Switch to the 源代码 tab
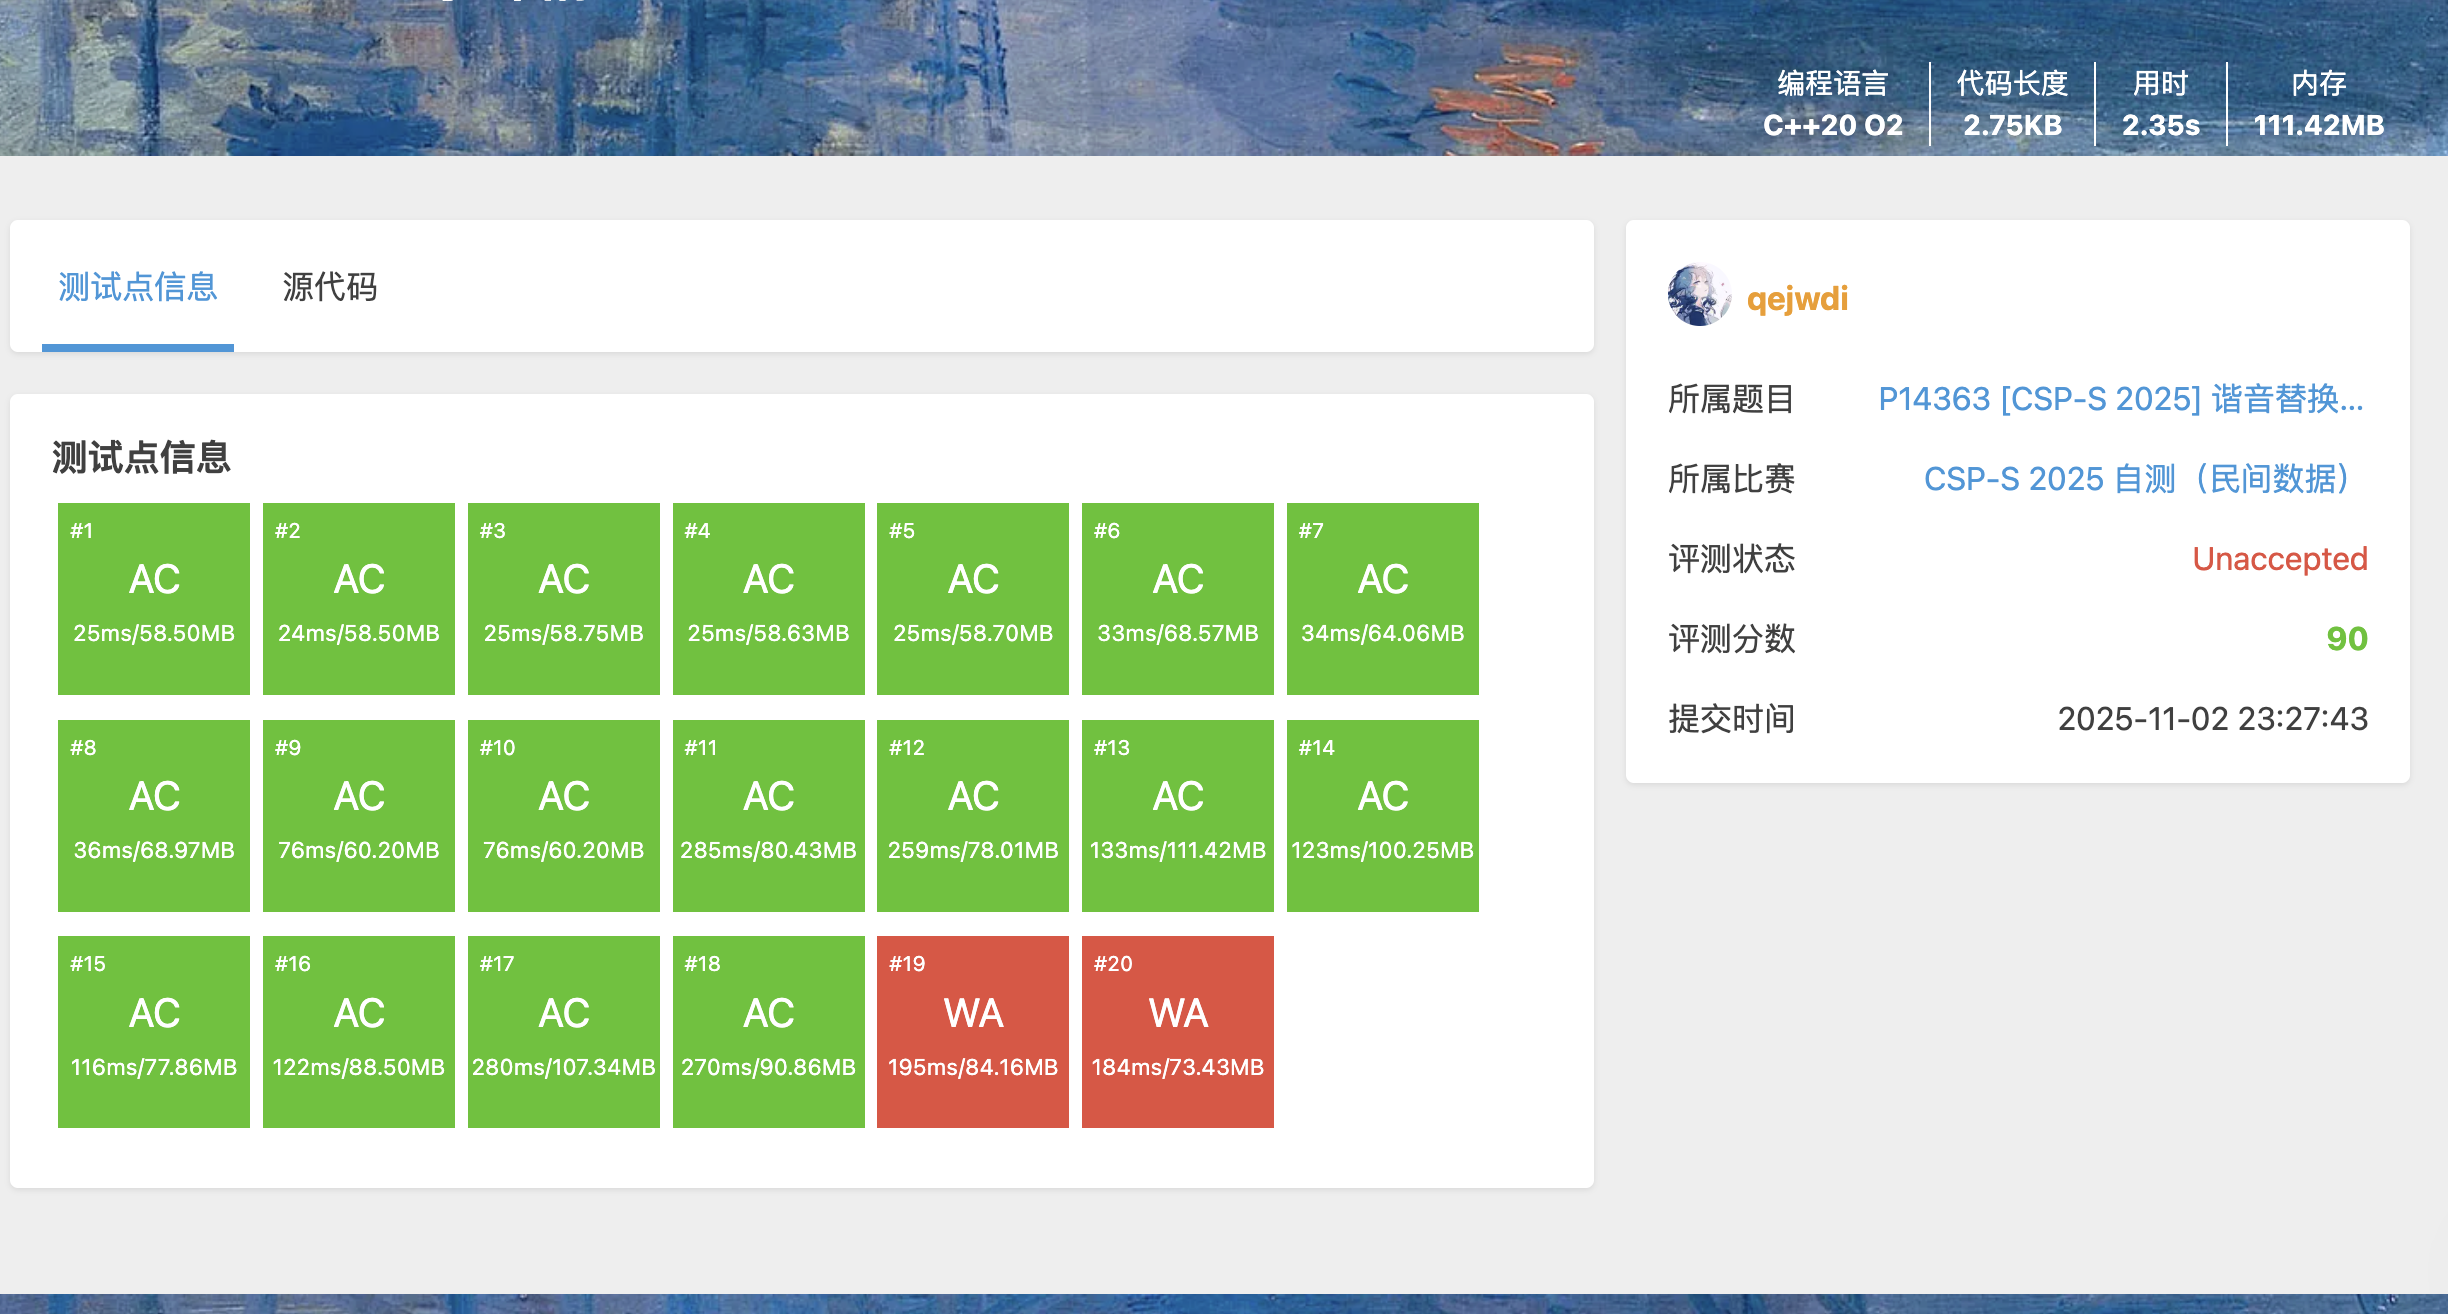This screenshot has height=1314, width=2448. click(329, 287)
